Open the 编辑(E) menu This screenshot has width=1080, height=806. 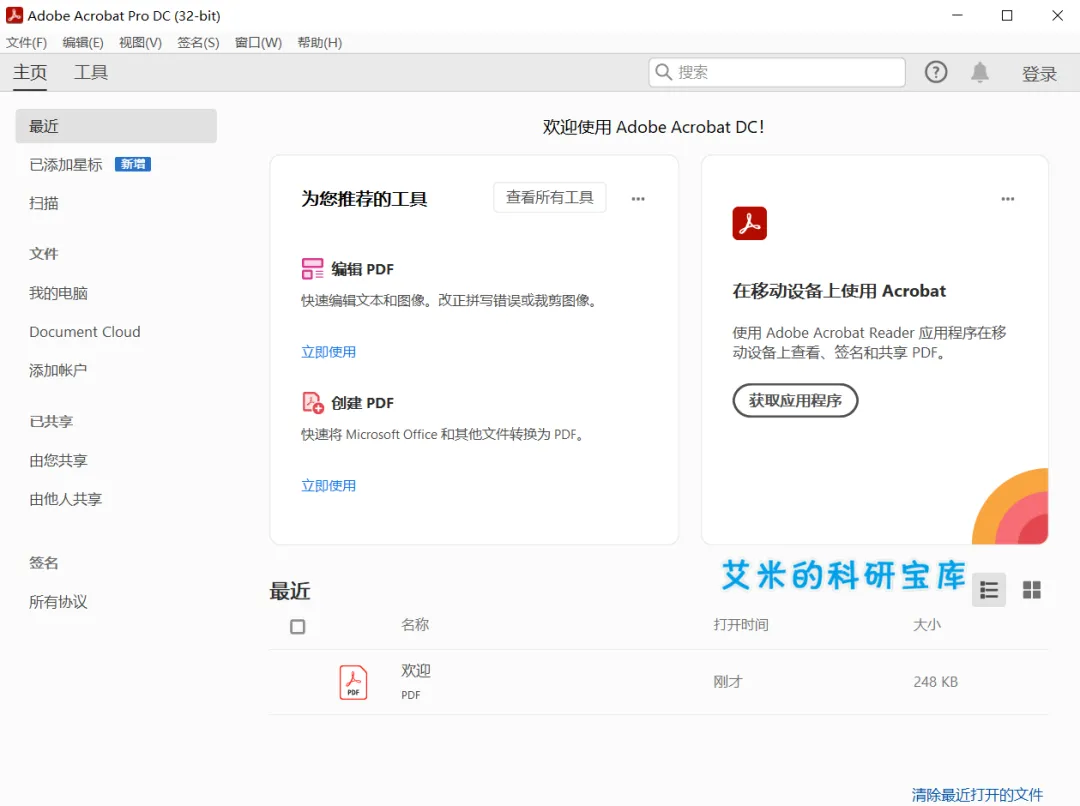83,43
